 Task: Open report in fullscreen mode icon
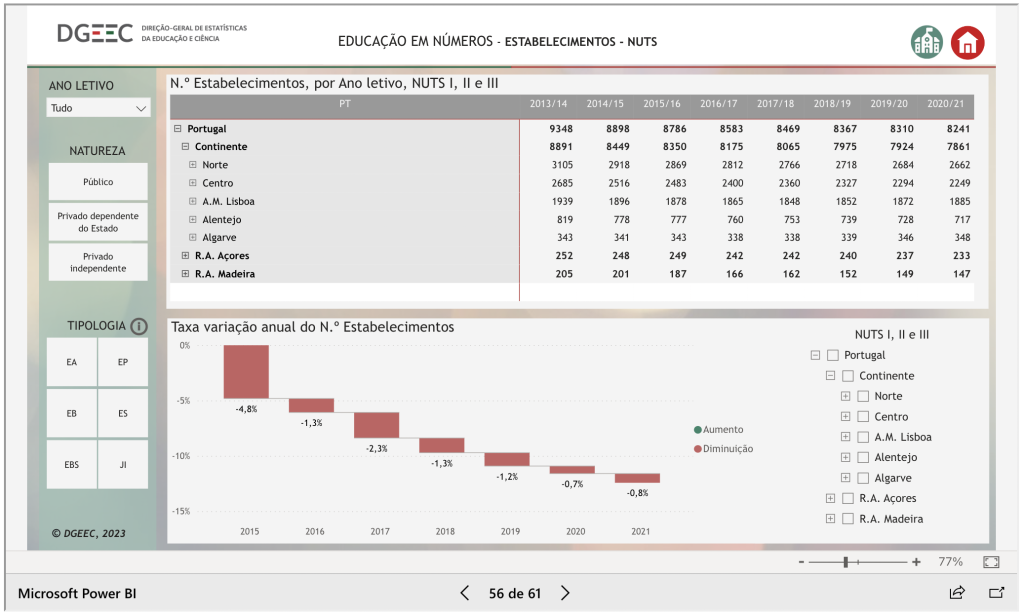(x=995, y=593)
